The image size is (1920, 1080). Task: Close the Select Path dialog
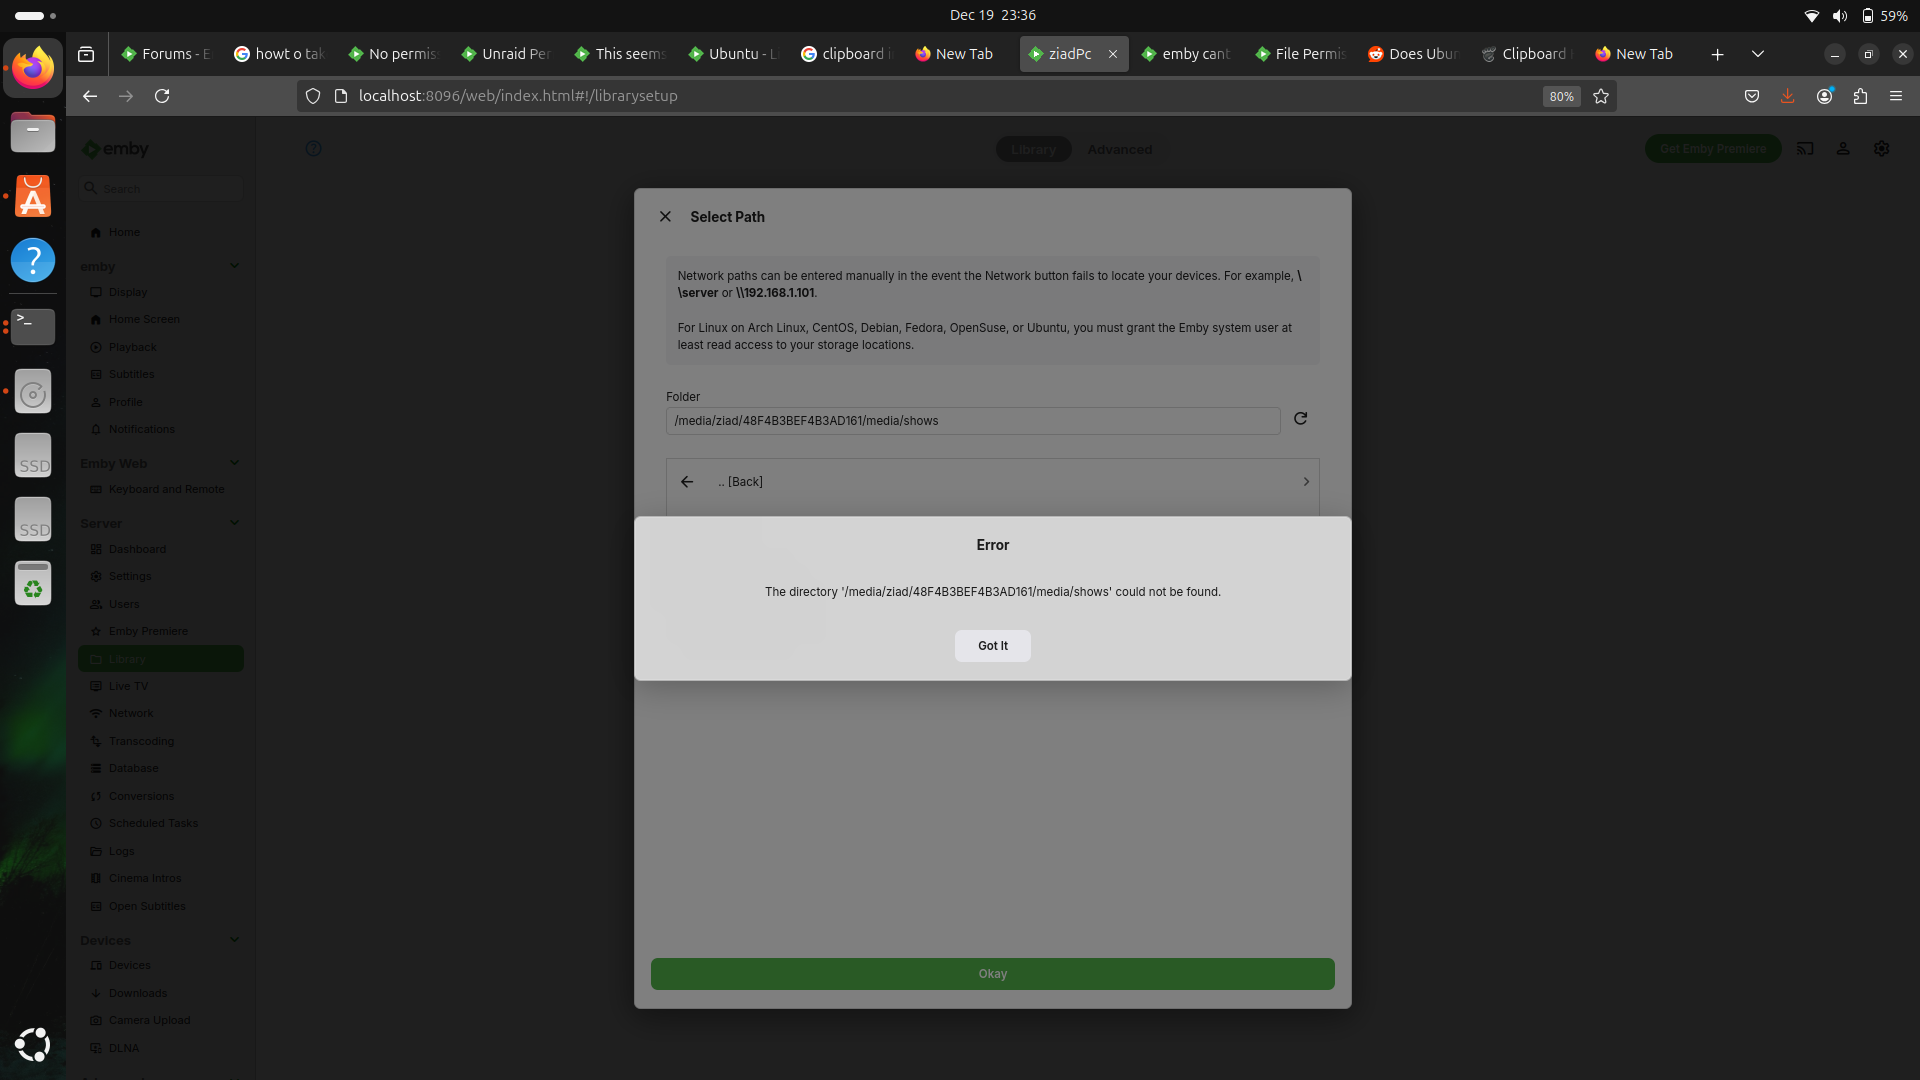click(665, 217)
